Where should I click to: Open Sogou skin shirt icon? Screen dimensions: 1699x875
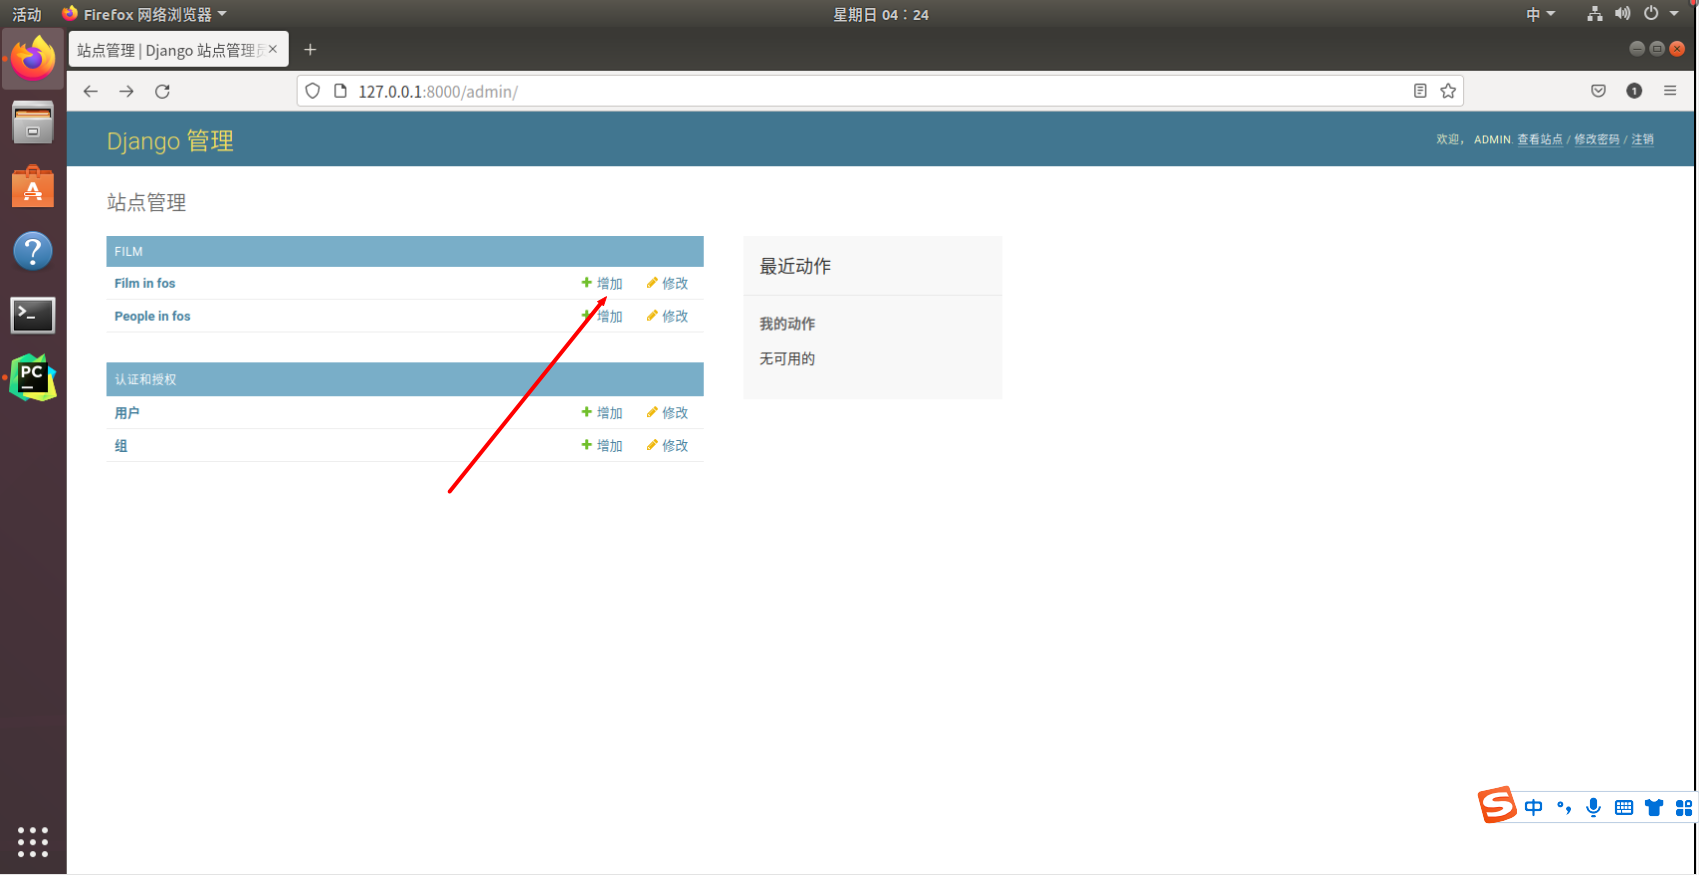click(x=1654, y=807)
